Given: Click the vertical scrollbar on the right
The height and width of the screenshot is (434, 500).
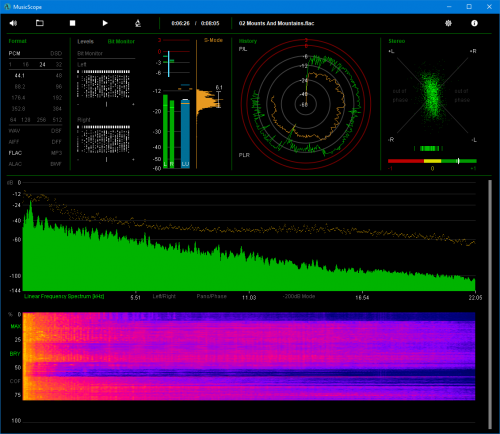Looking at the screenshot, I should pyautogui.click(x=490, y=304).
